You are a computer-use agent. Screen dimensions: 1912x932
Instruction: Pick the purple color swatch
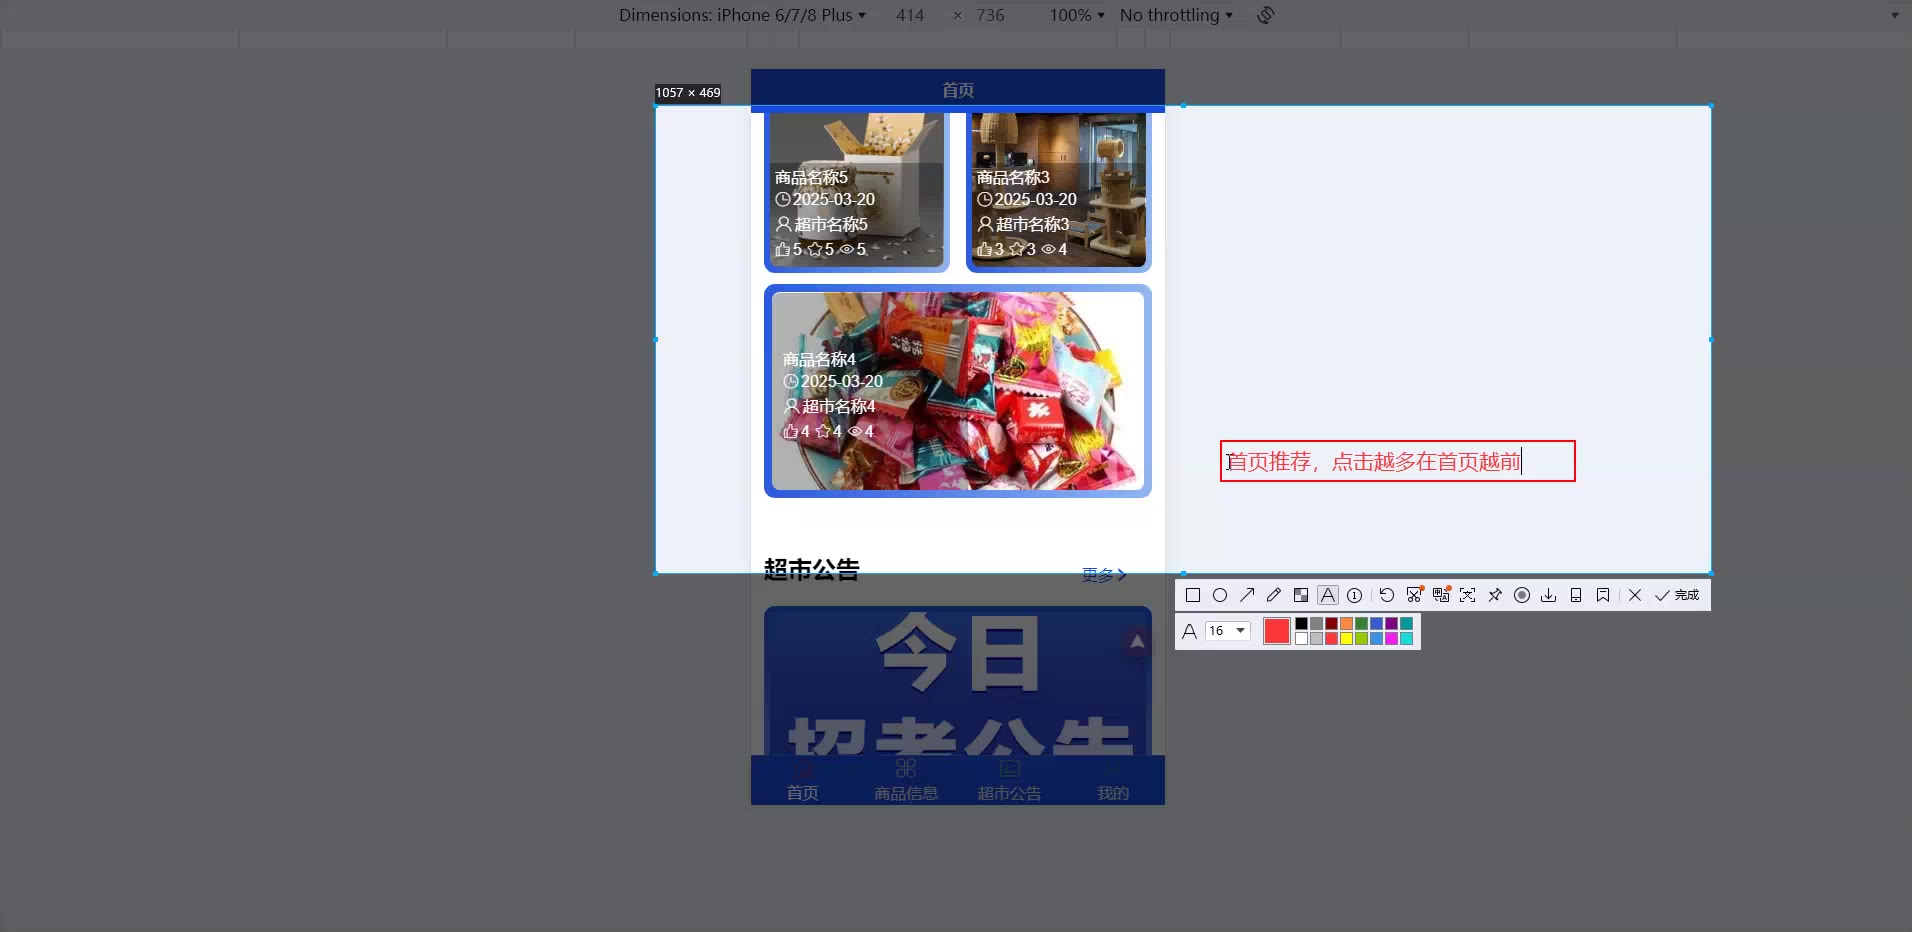pos(1391,624)
